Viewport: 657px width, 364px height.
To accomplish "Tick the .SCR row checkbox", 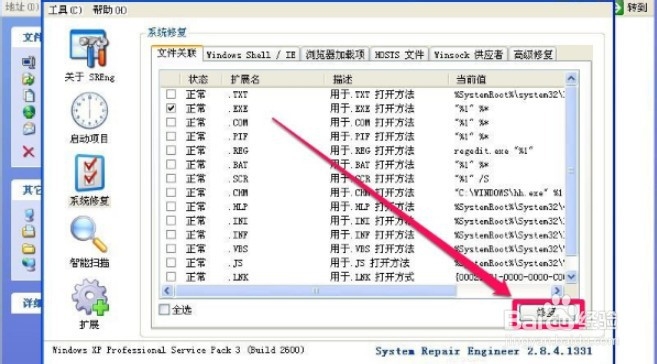I will (171, 178).
